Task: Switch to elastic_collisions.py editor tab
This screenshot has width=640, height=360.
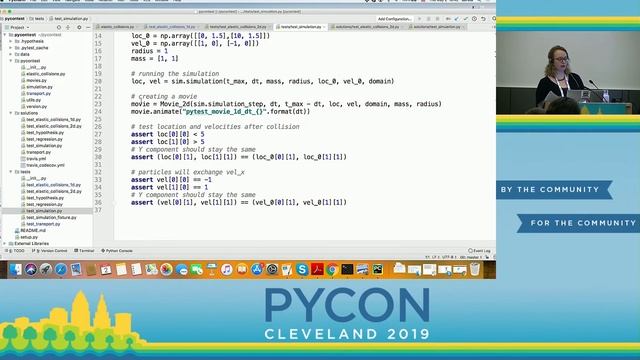Action: 117,27
